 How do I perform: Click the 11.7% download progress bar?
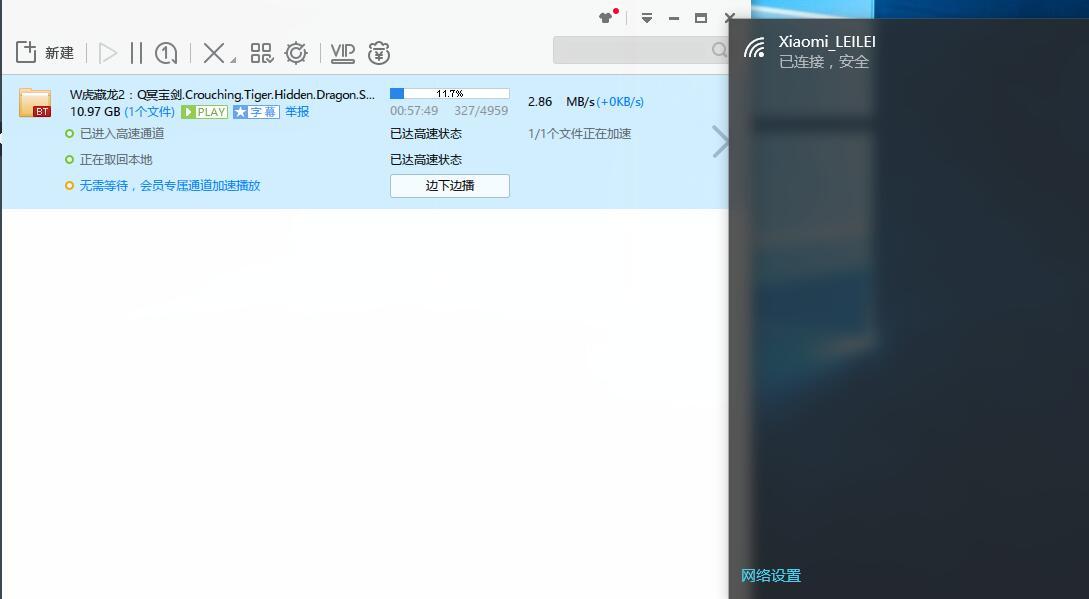(x=449, y=92)
